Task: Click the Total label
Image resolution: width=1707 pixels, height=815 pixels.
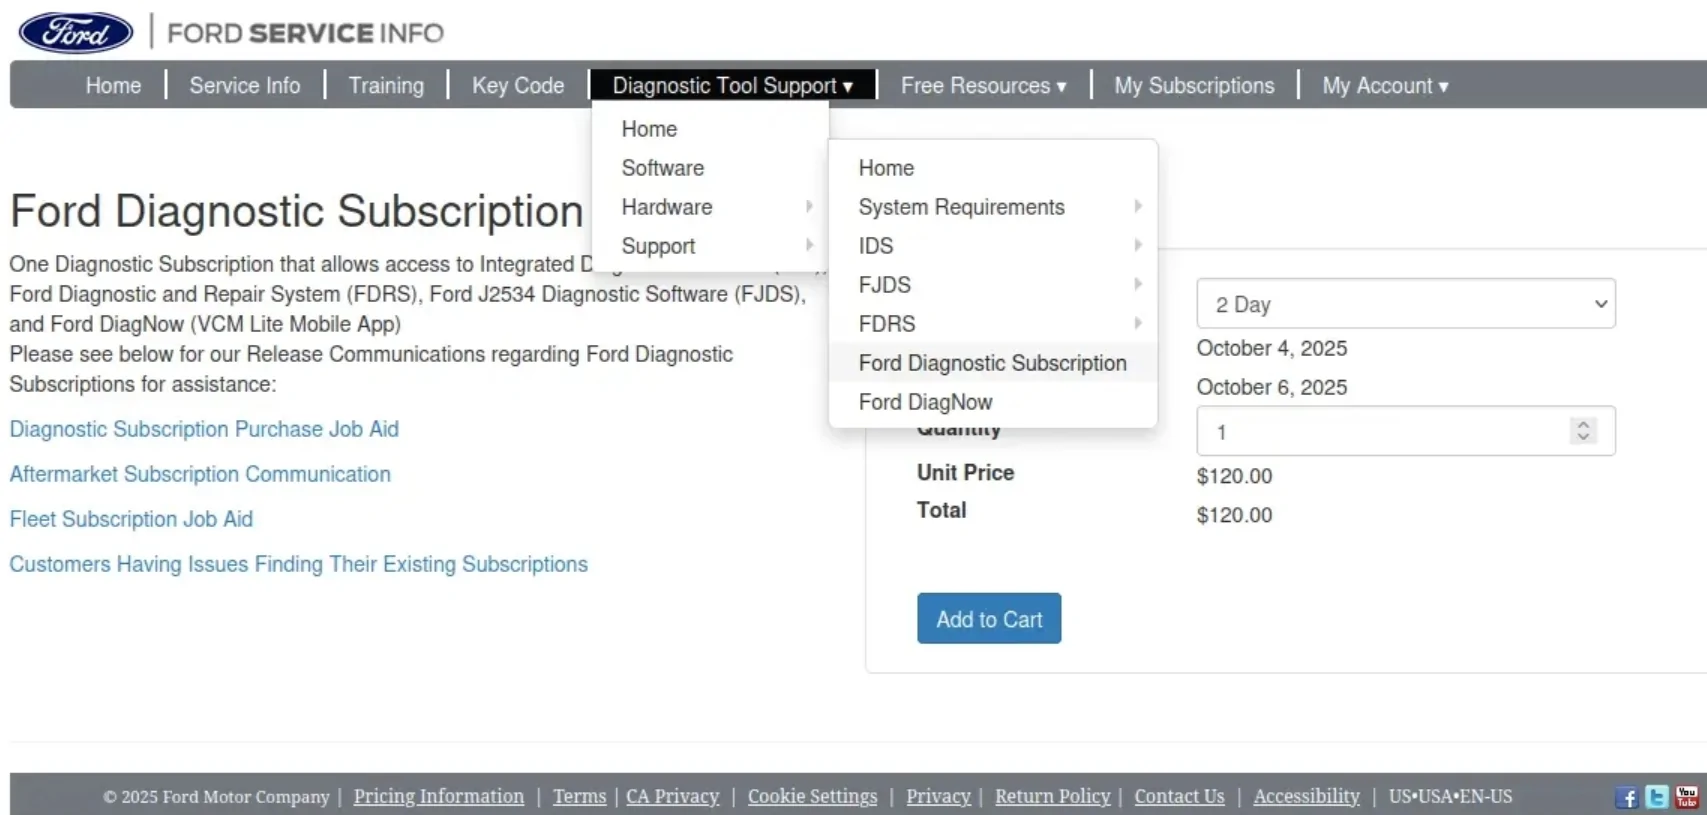Action: (942, 510)
